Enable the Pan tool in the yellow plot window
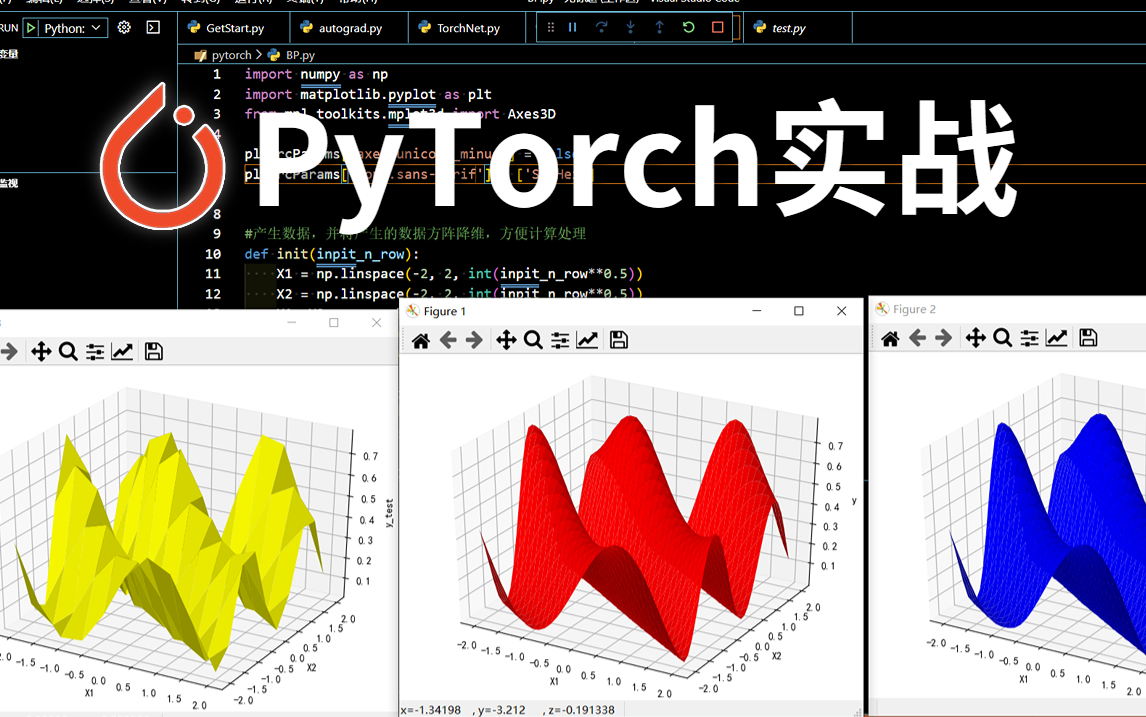 click(x=41, y=352)
